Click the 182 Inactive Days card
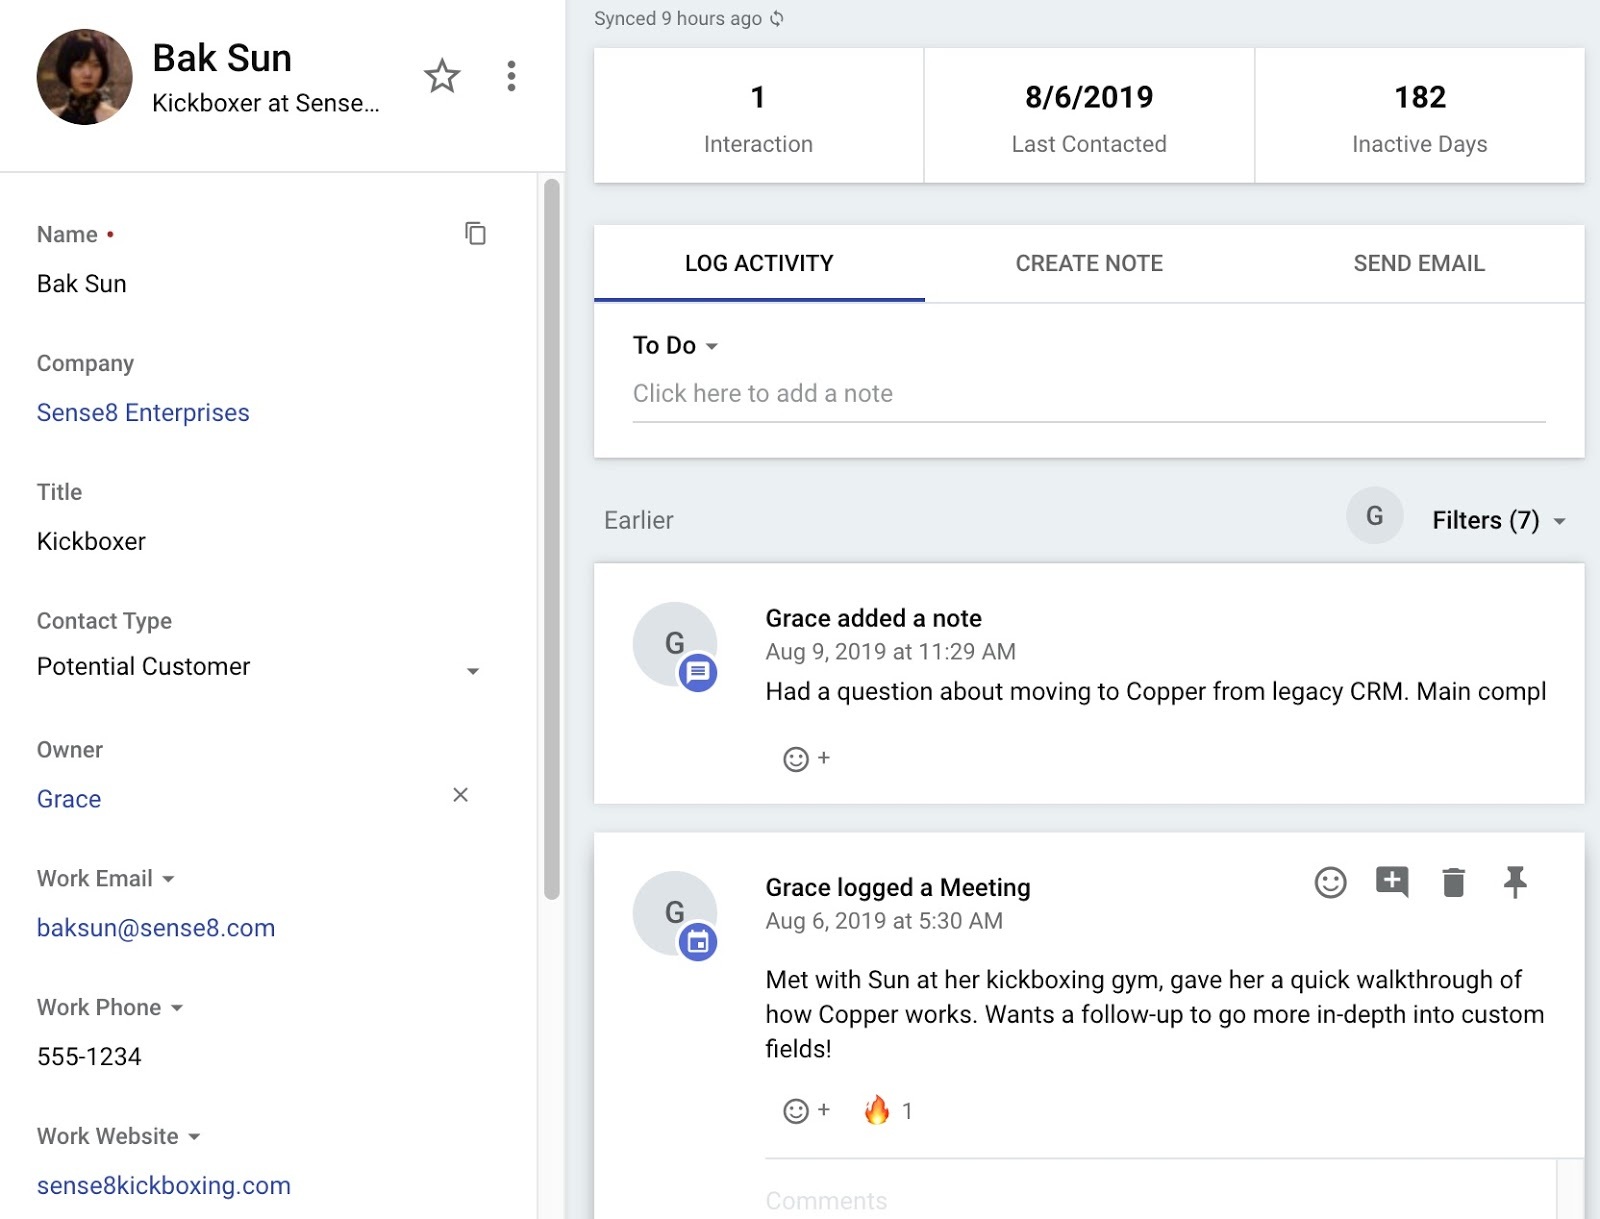 click(1419, 116)
